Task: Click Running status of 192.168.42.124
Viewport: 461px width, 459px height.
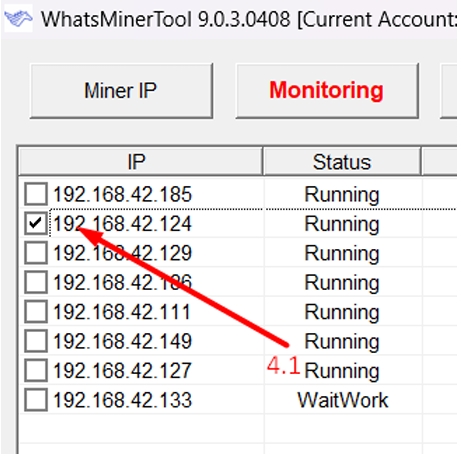Action: point(342,225)
